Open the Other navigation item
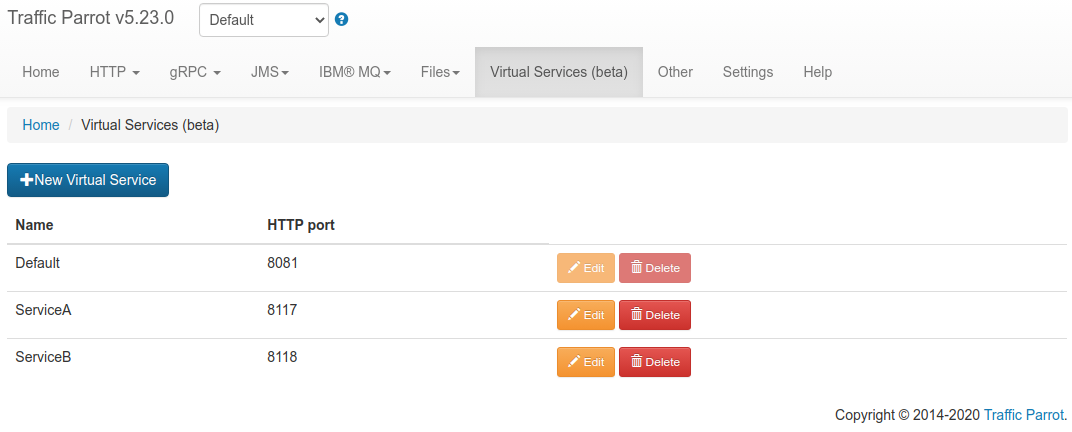Viewport: 1072px width, 432px height. 675,72
